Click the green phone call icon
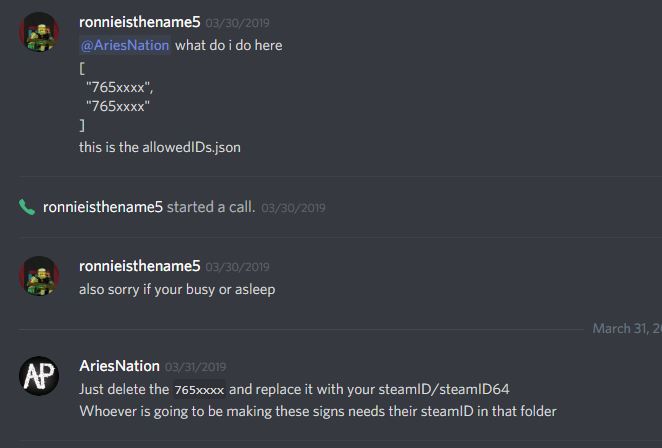Viewport: 662px width, 448px height. [x=27, y=207]
